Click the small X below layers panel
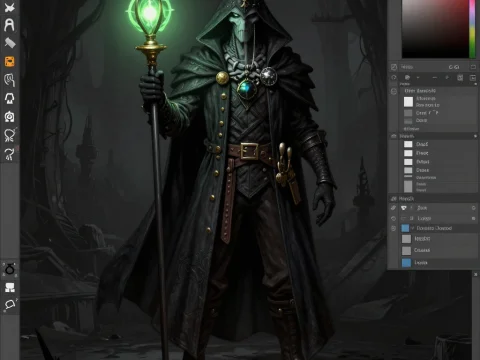Image resolution: width=480 pixels, height=360 pixels. [475, 274]
